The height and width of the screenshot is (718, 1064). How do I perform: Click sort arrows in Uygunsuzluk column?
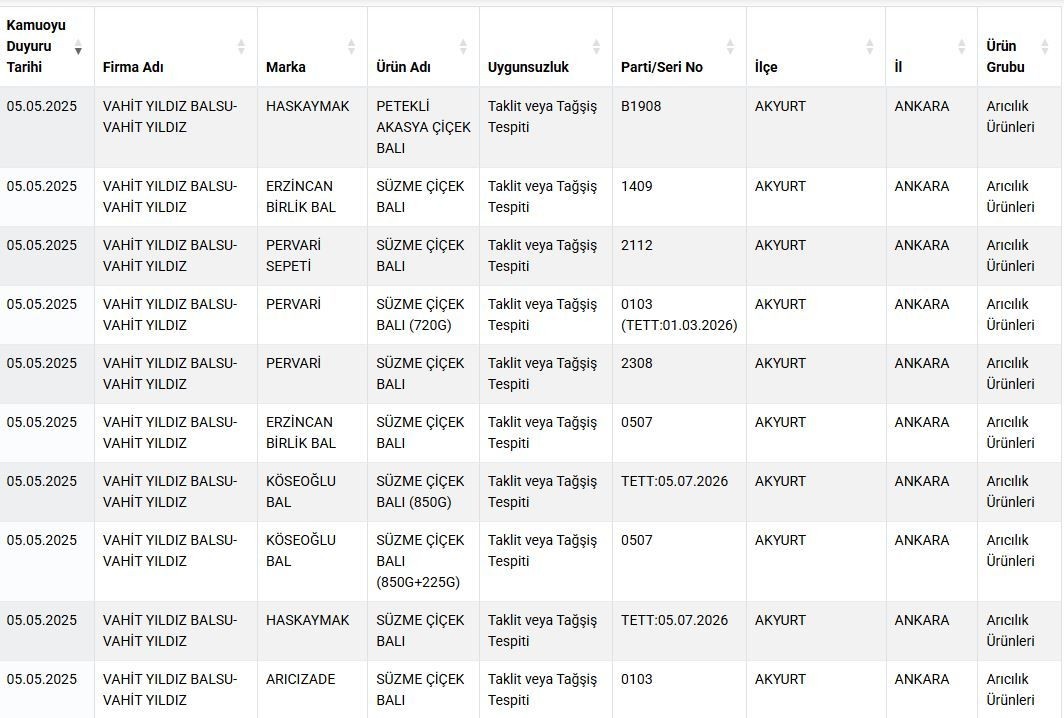(x=596, y=47)
